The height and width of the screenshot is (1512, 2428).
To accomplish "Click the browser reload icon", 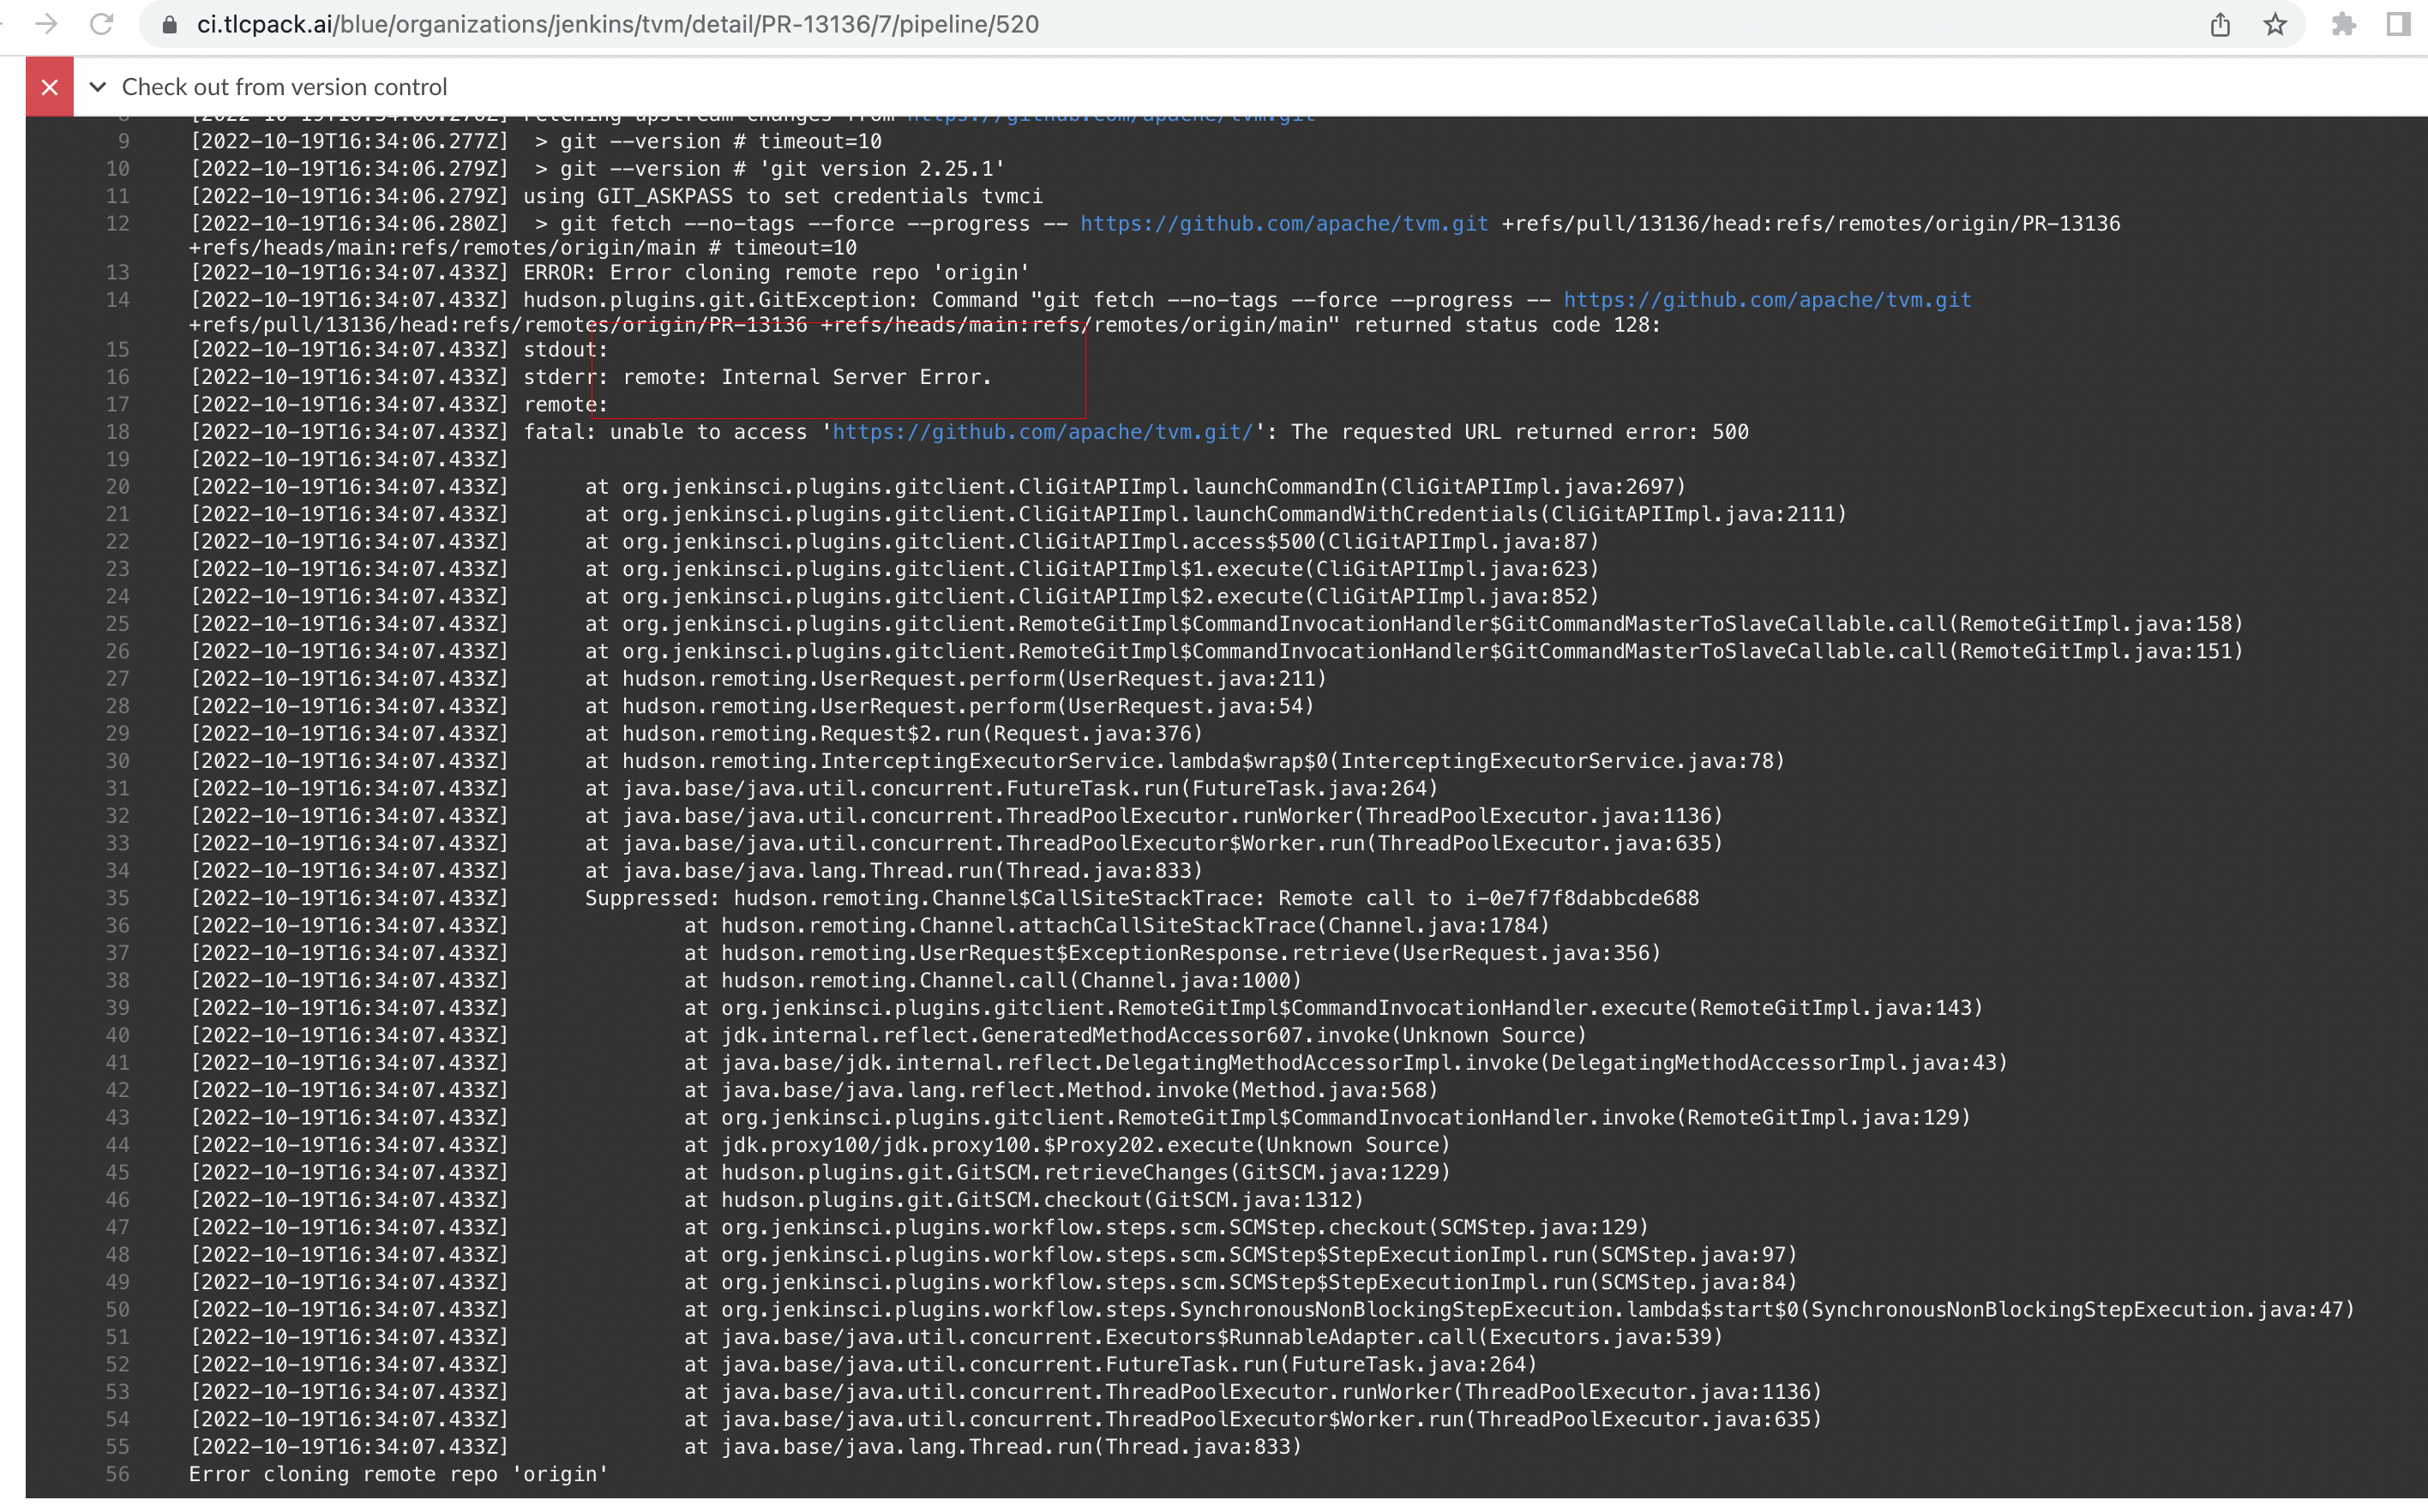I will click(101, 24).
